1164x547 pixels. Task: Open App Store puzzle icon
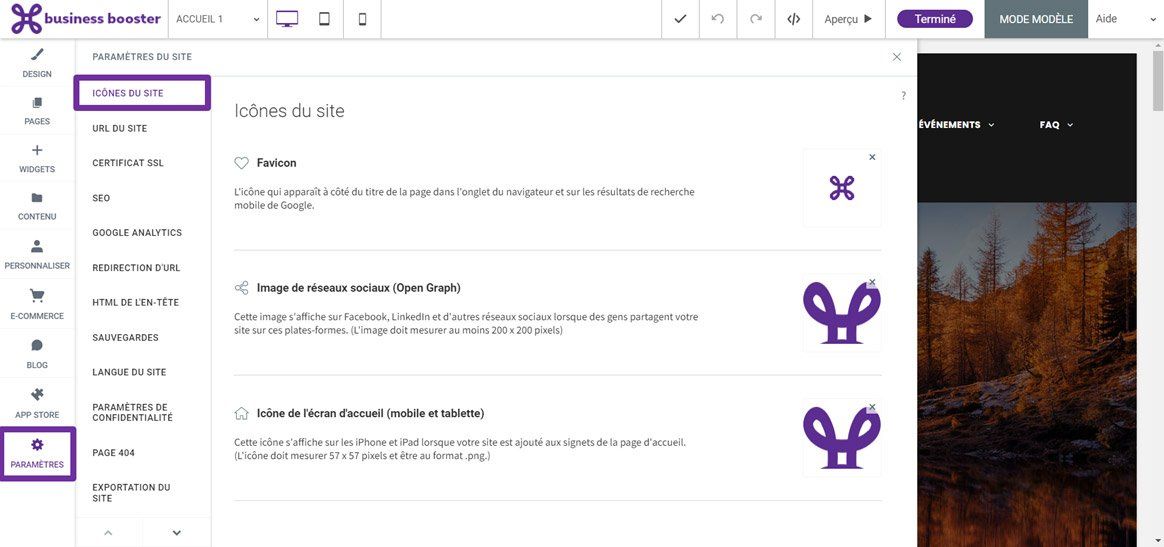[x=37, y=395]
